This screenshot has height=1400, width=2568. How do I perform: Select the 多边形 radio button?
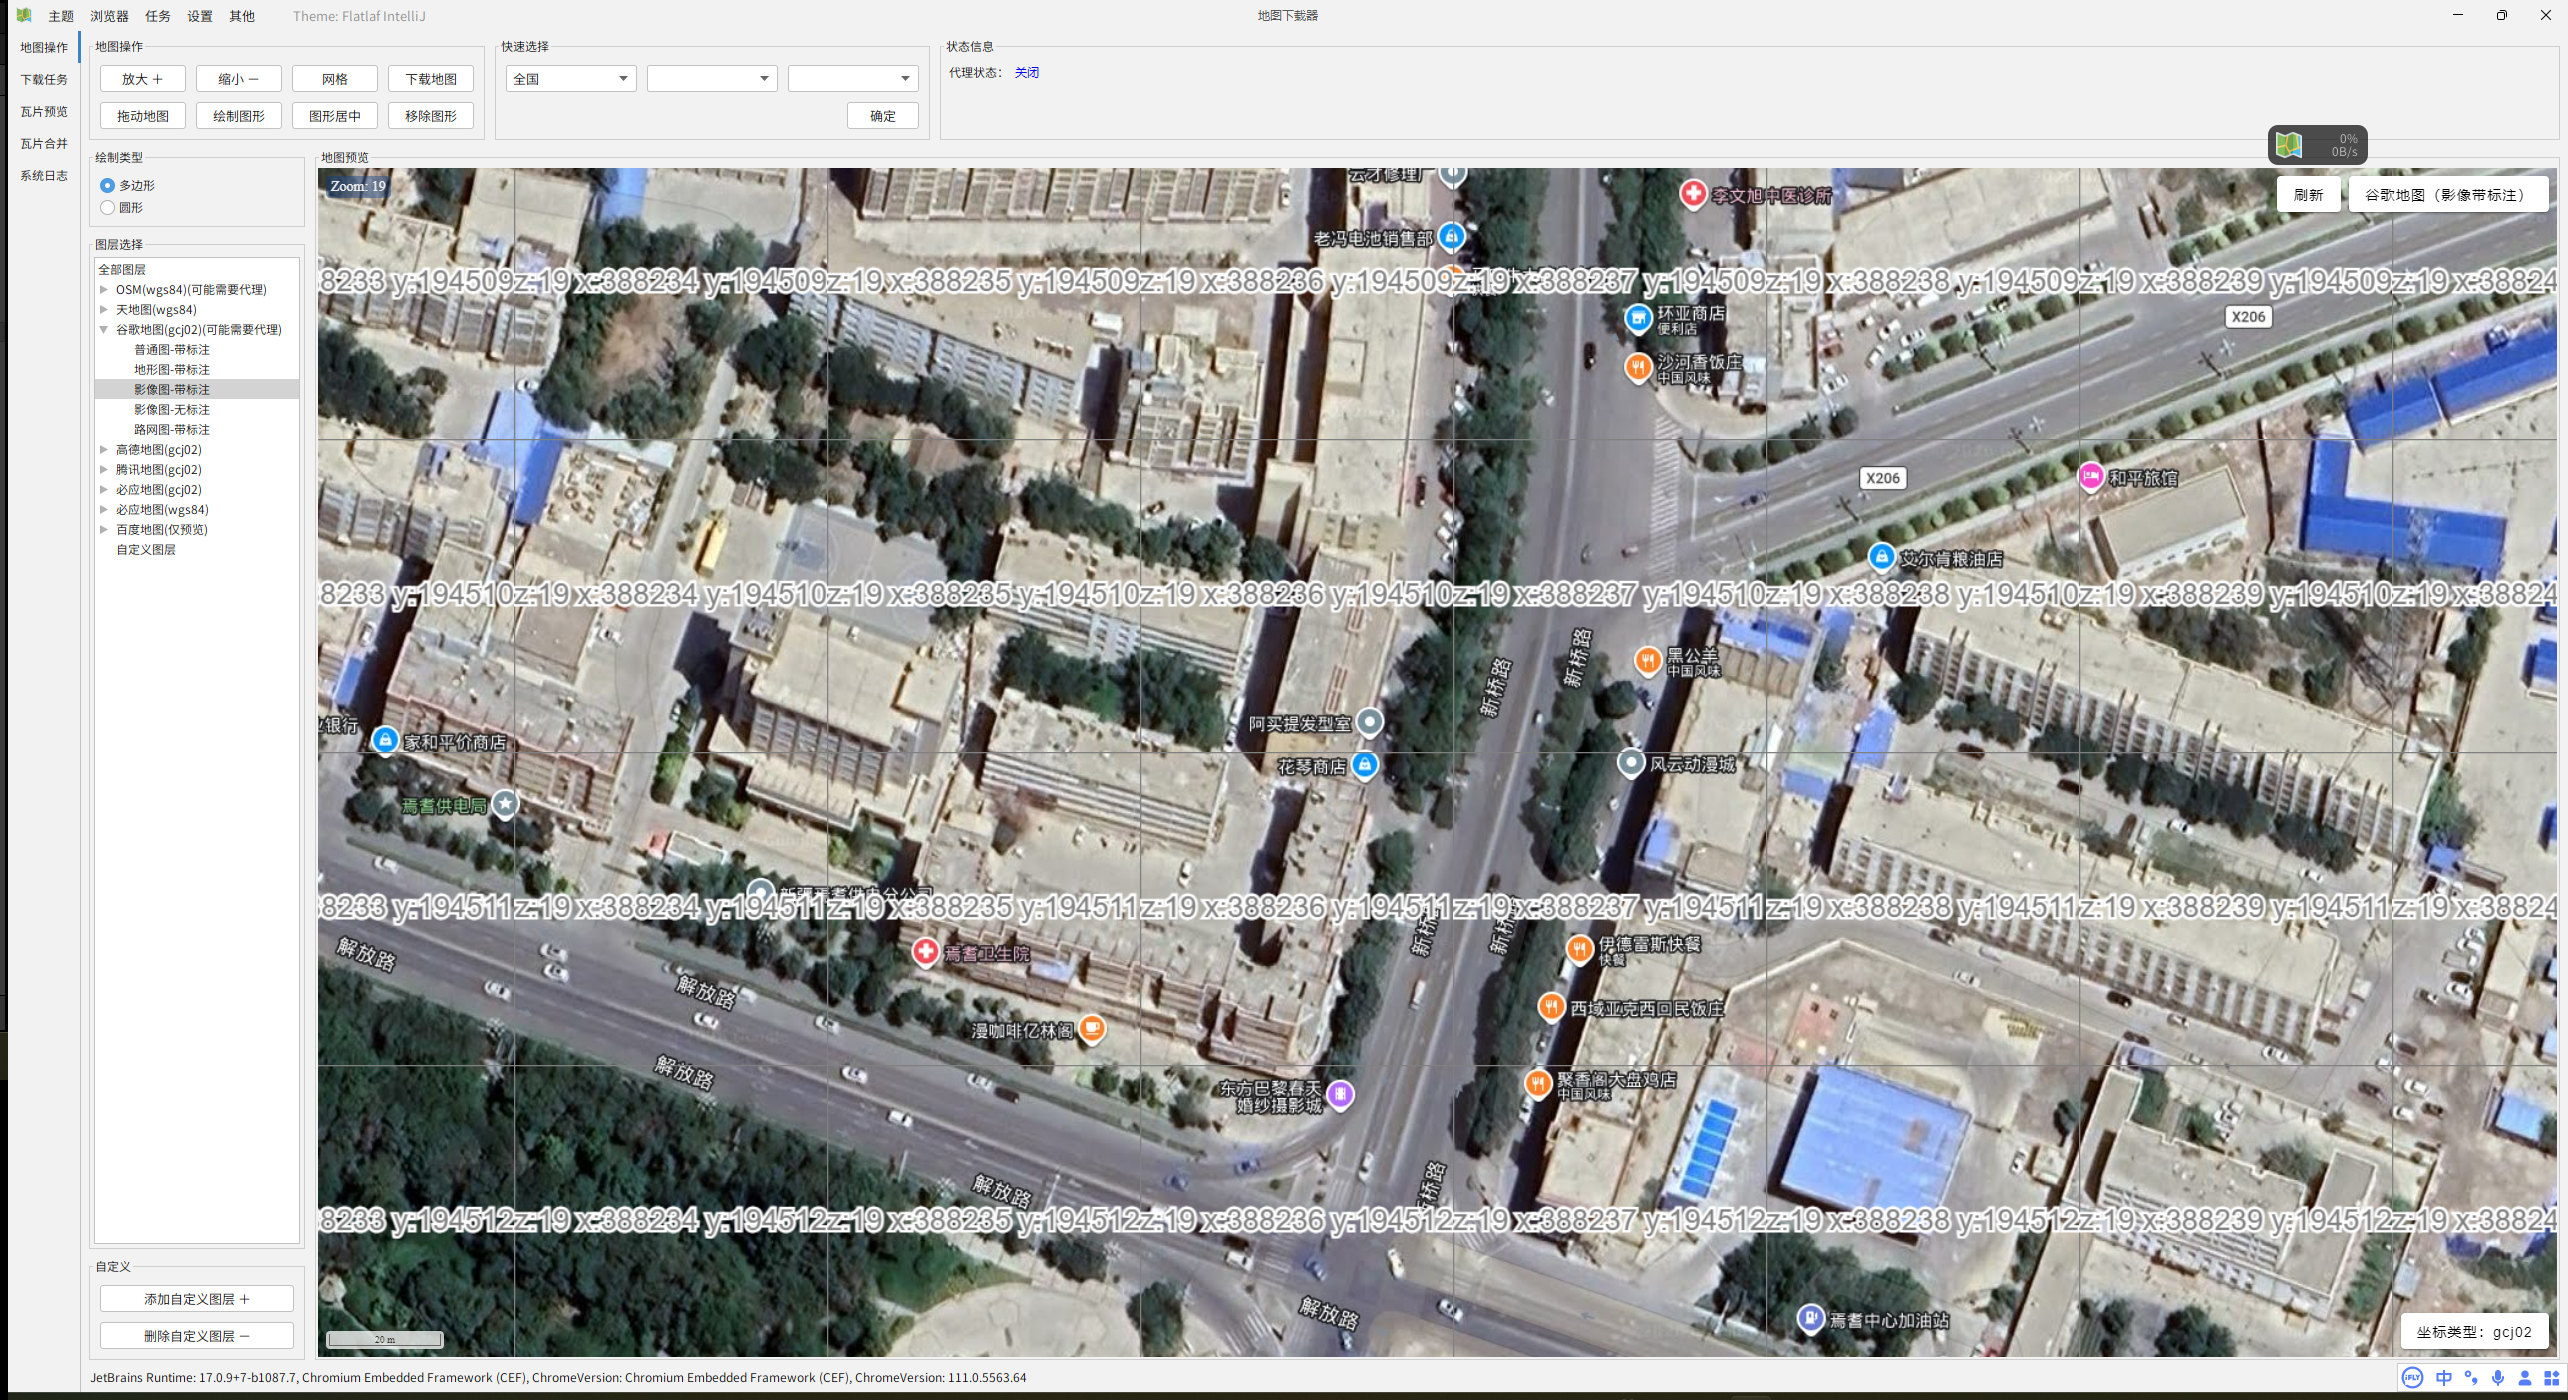coord(107,185)
